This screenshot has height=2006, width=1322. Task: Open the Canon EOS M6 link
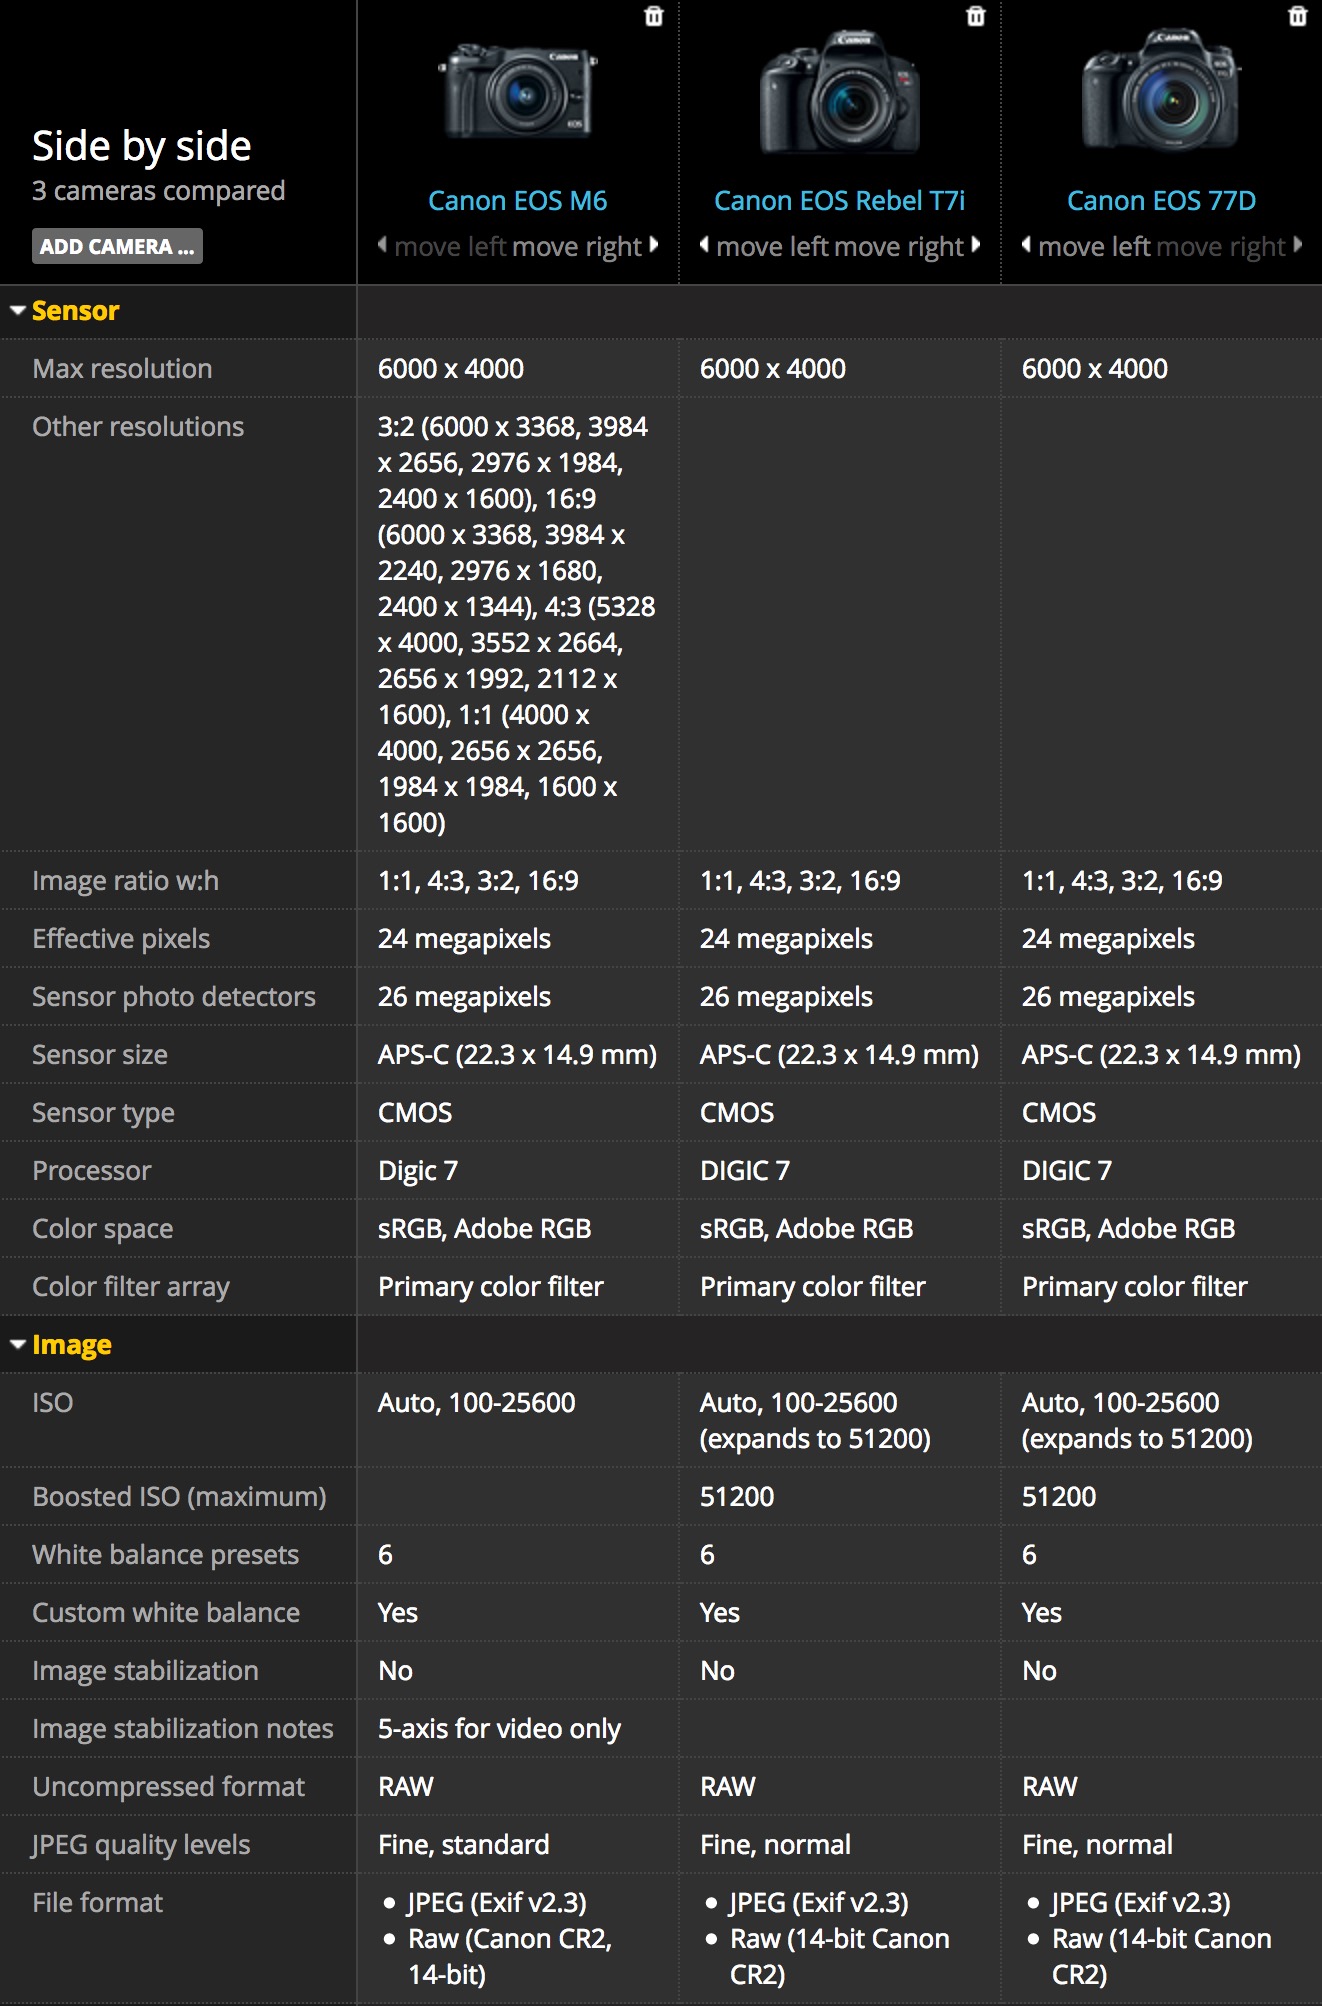pyautogui.click(x=518, y=201)
